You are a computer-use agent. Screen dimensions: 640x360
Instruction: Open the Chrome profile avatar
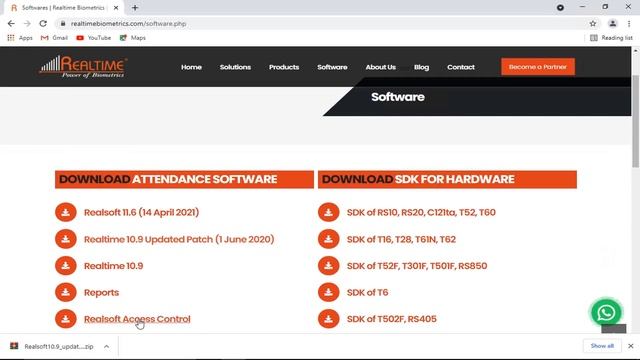pos(613,24)
